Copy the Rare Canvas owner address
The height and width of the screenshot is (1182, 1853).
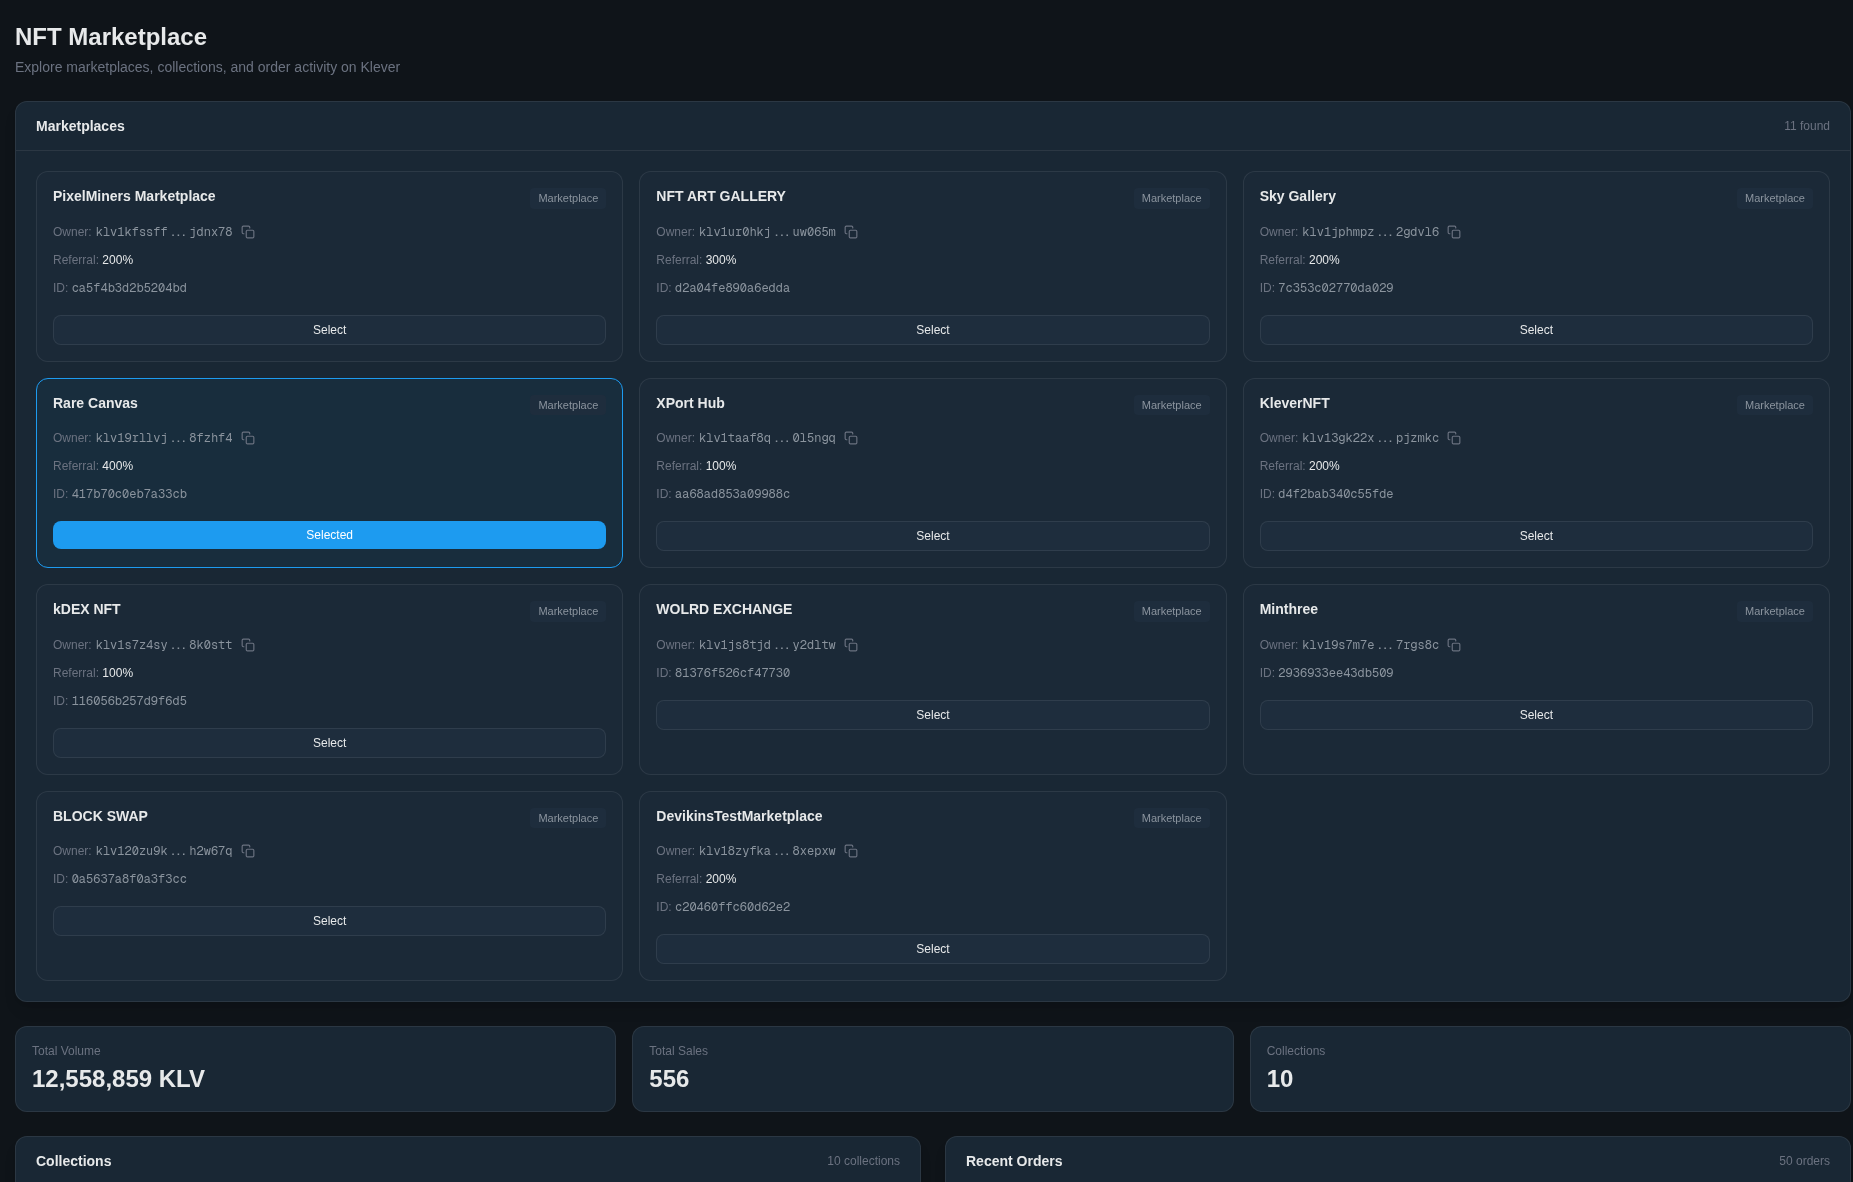(x=248, y=438)
